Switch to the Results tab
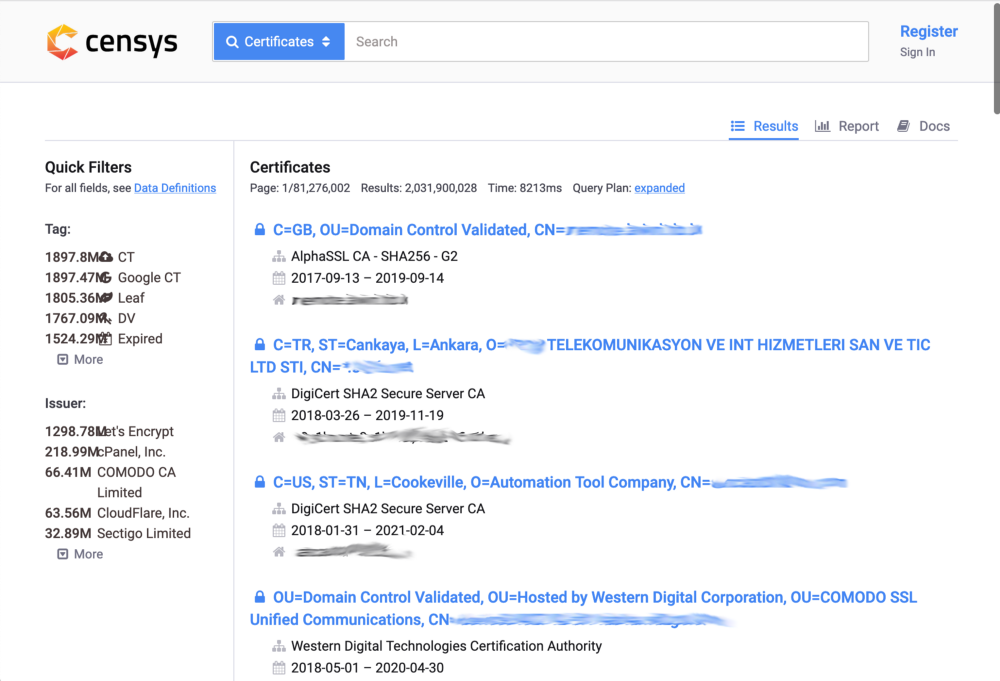The height and width of the screenshot is (681, 1000). coord(764,126)
